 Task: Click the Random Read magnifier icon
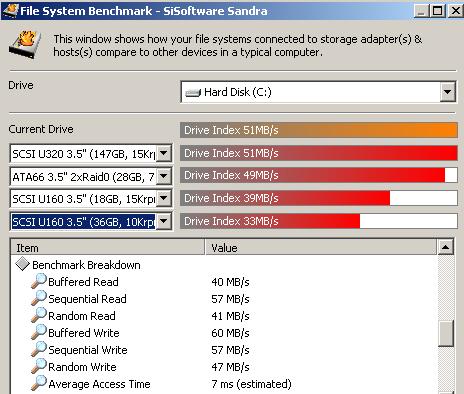tap(39, 315)
